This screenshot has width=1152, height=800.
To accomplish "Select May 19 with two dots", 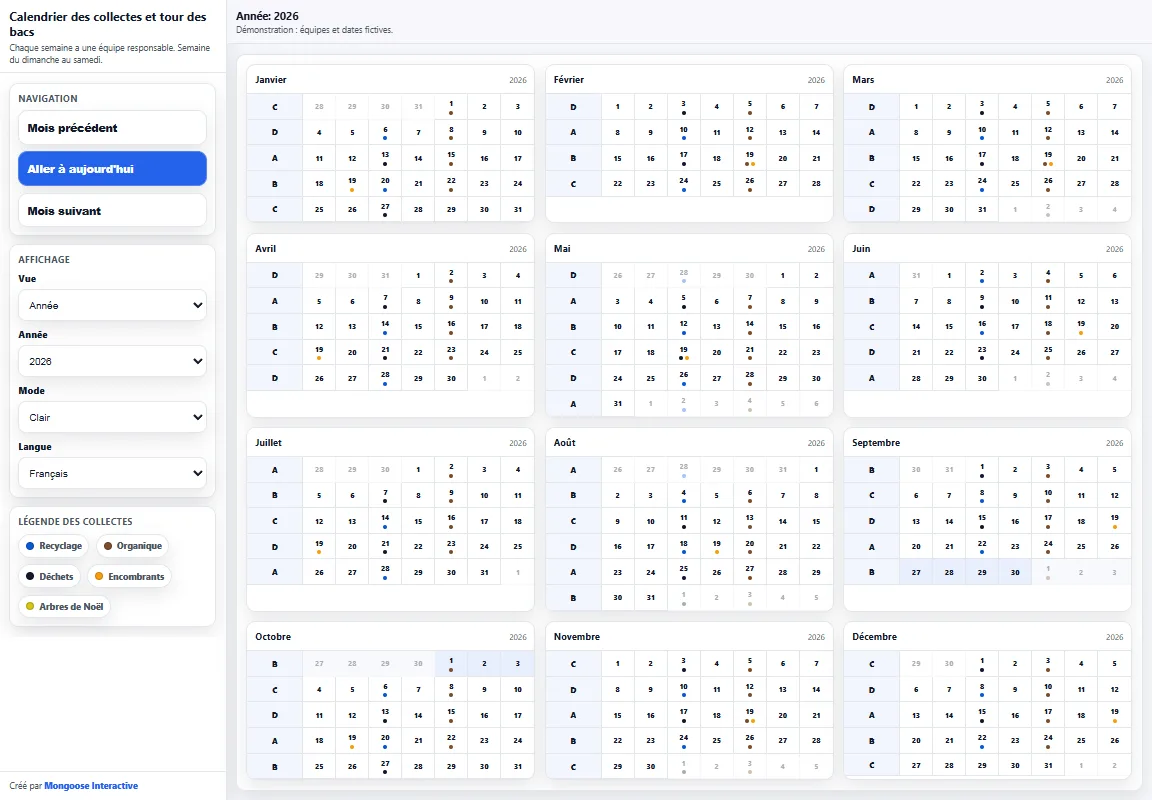I will pyautogui.click(x=683, y=353).
